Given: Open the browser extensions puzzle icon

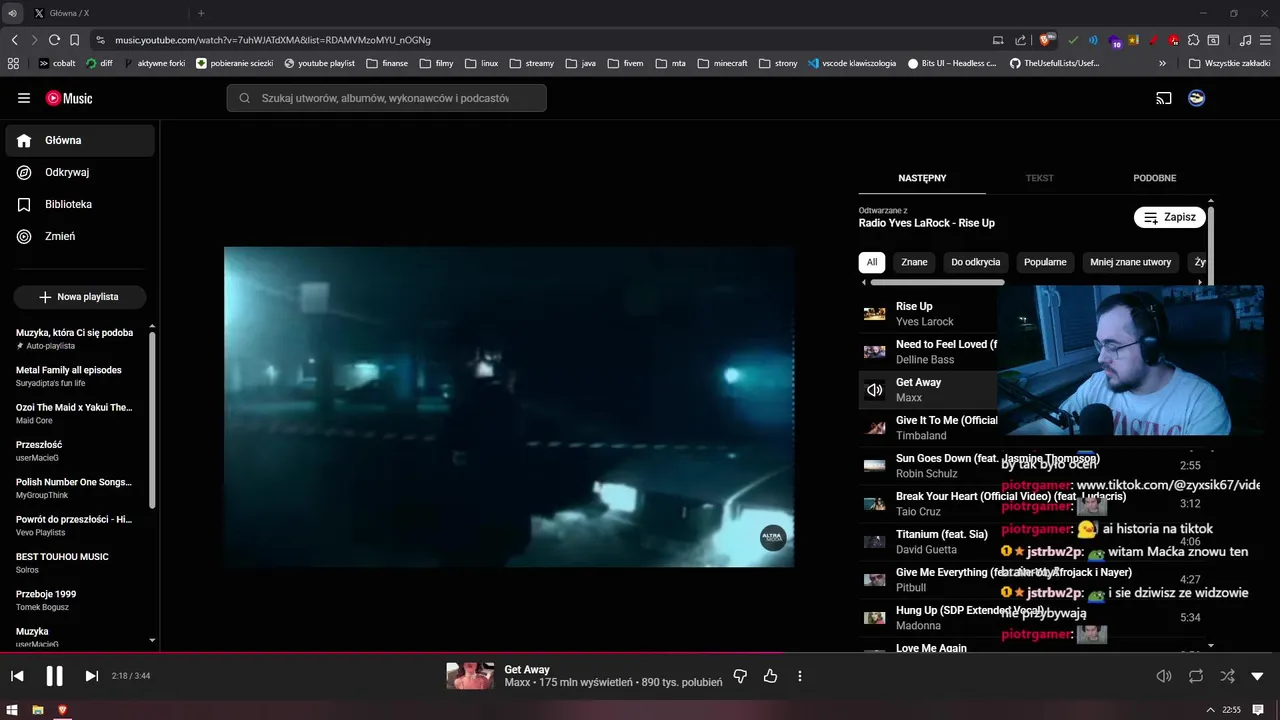Looking at the screenshot, I should tap(1193, 40).
